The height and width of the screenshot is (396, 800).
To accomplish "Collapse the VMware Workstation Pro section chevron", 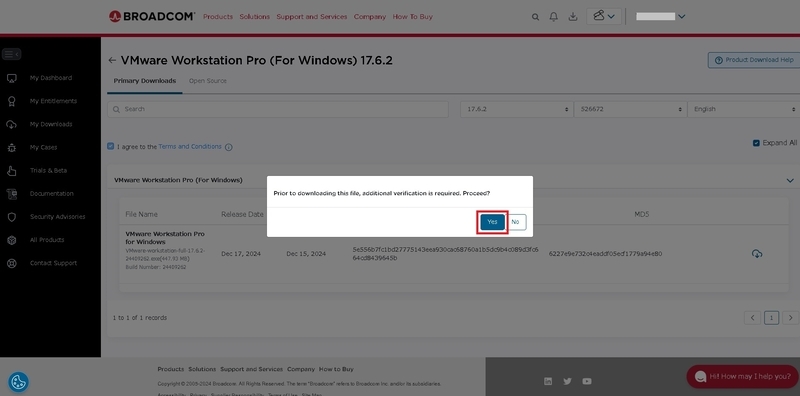I will pyautogui.click(x=790, y=180).
